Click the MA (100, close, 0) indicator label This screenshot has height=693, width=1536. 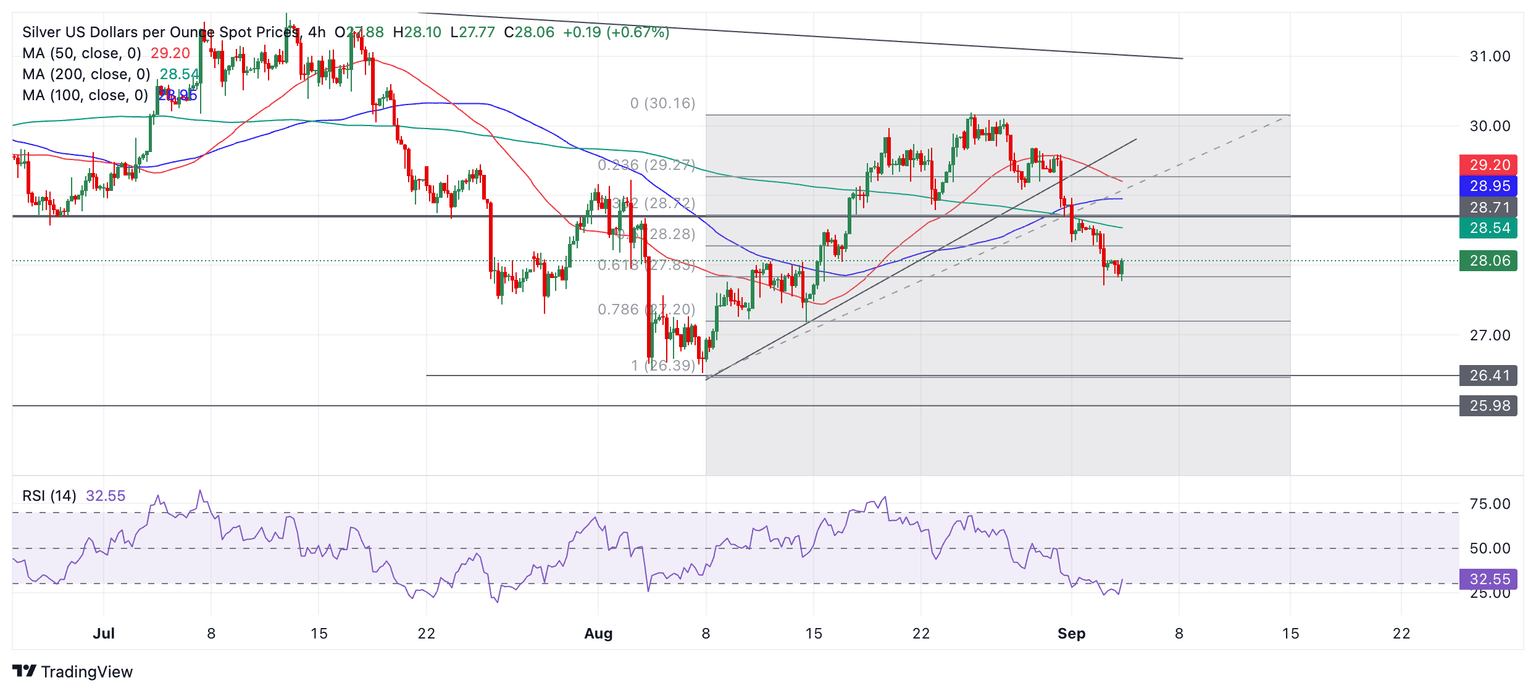pyautogui.click(x=86, y=96)
